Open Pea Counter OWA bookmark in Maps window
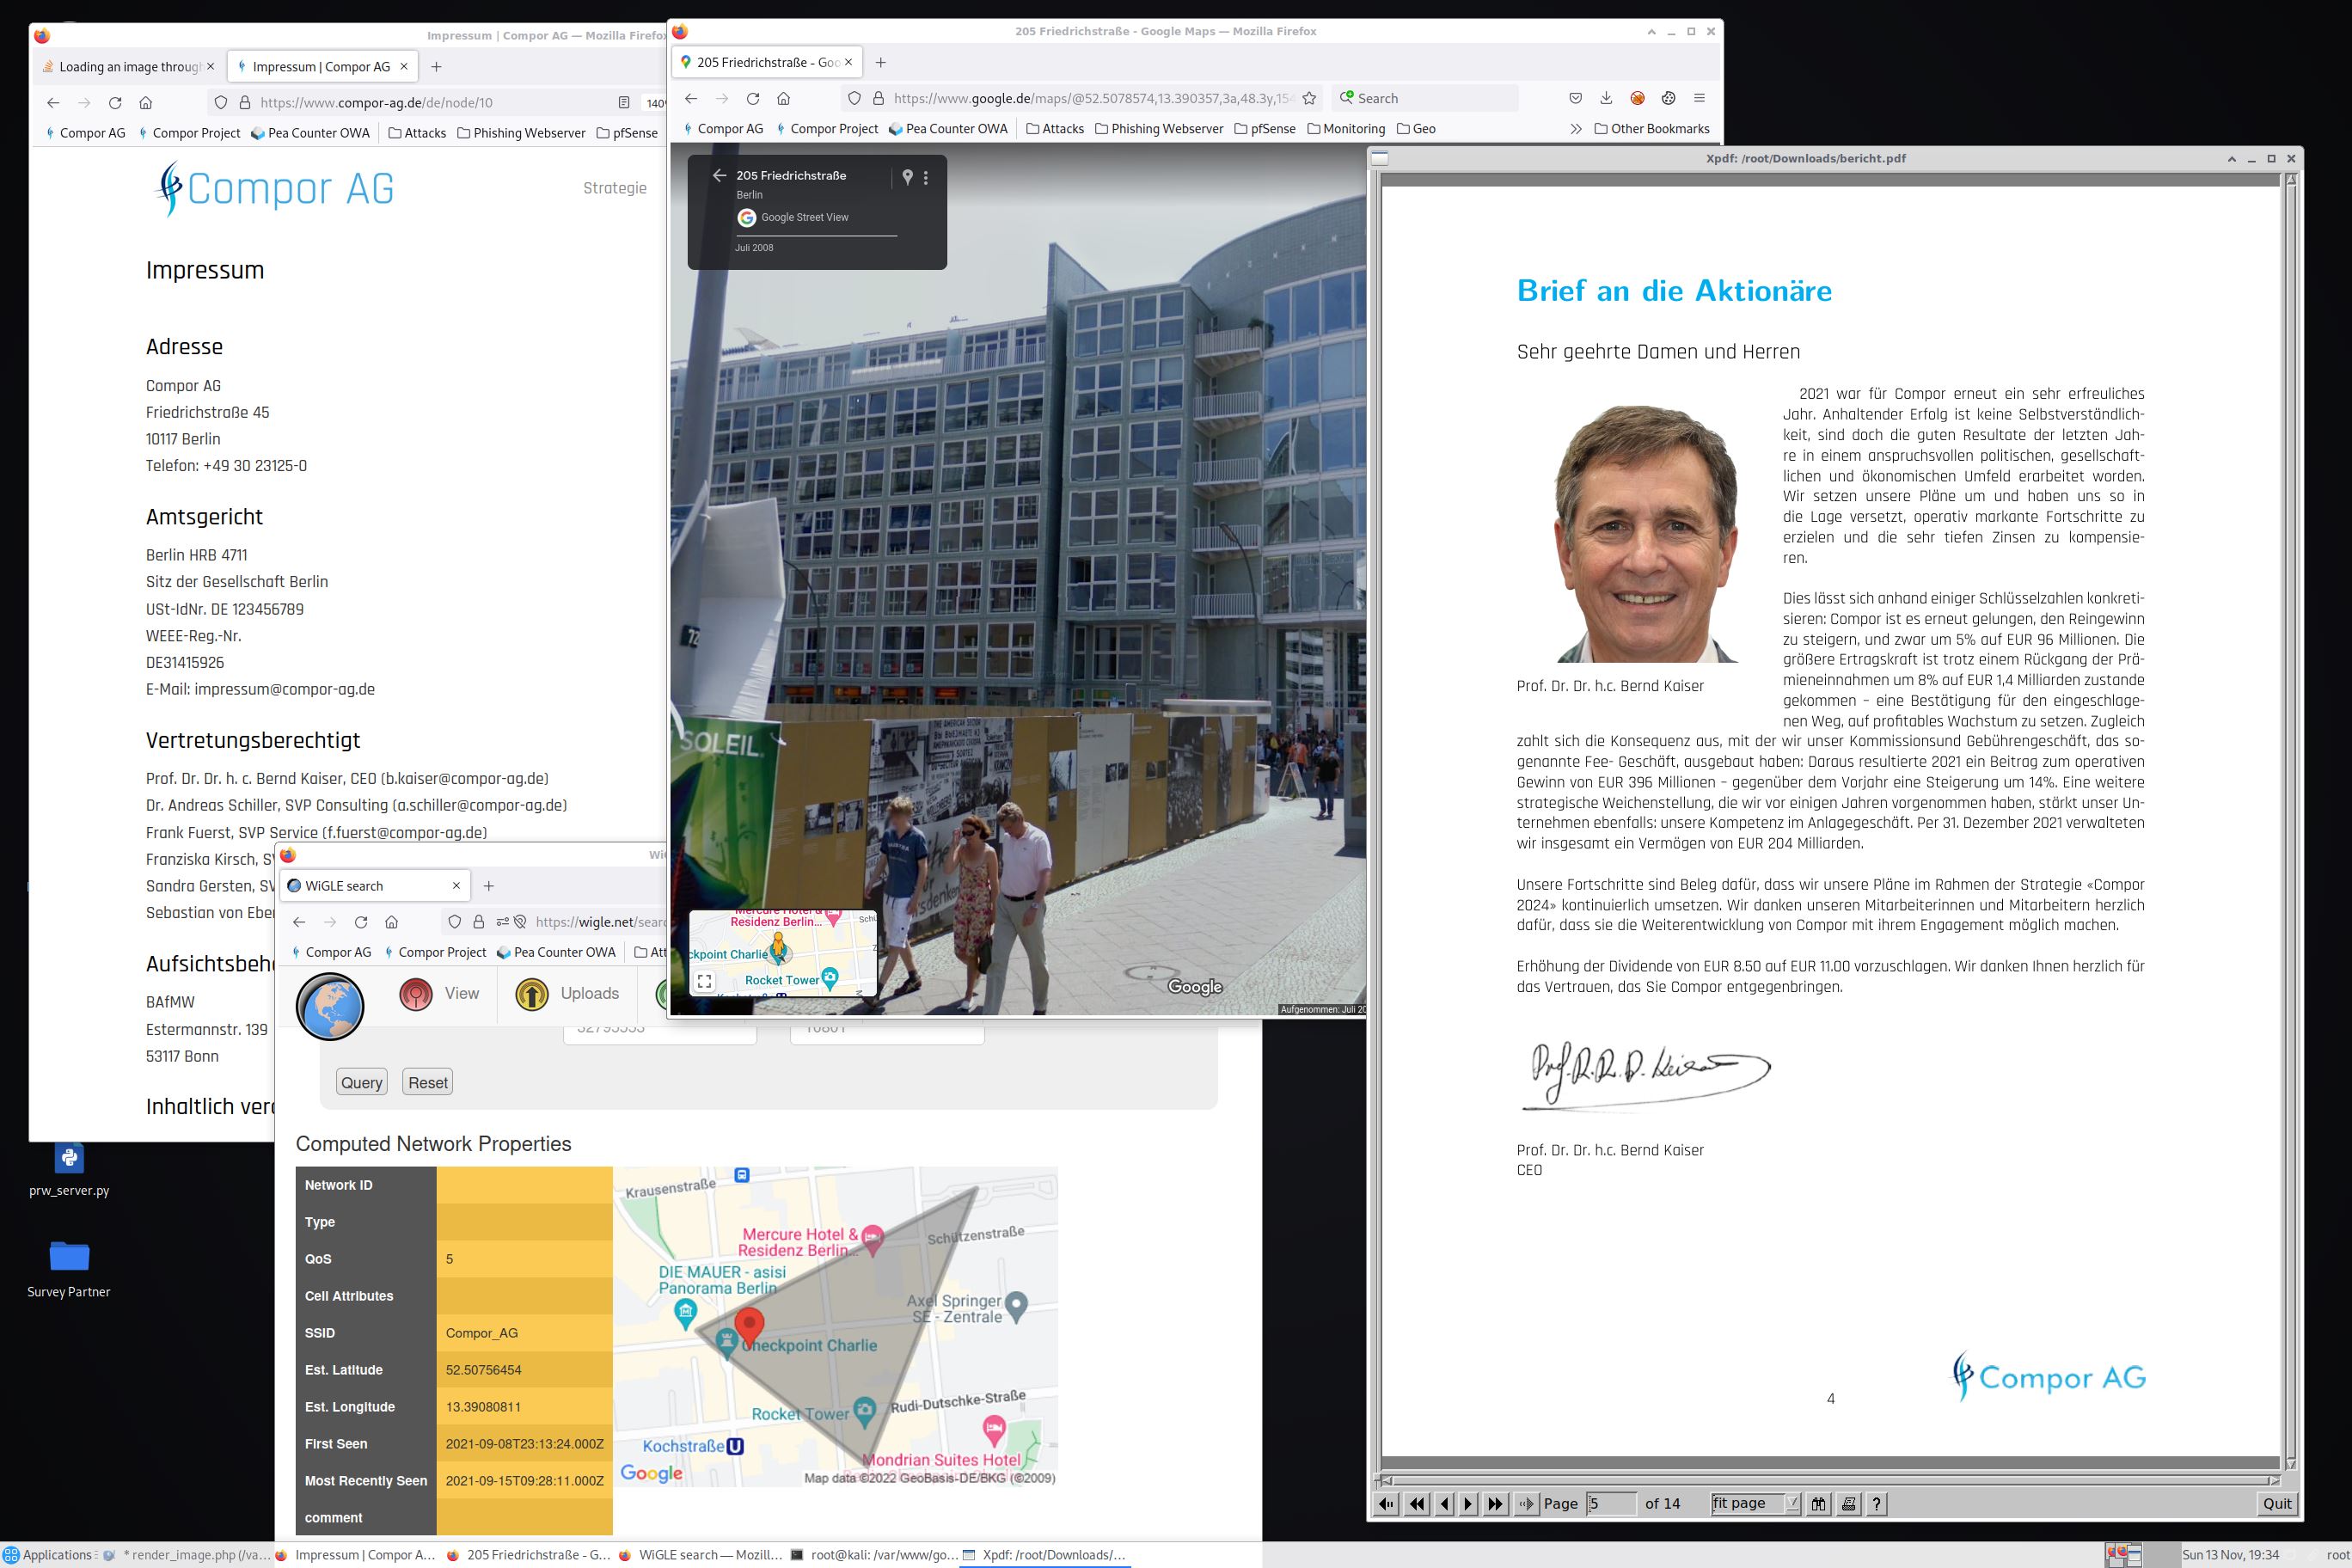 click(948, 129)
